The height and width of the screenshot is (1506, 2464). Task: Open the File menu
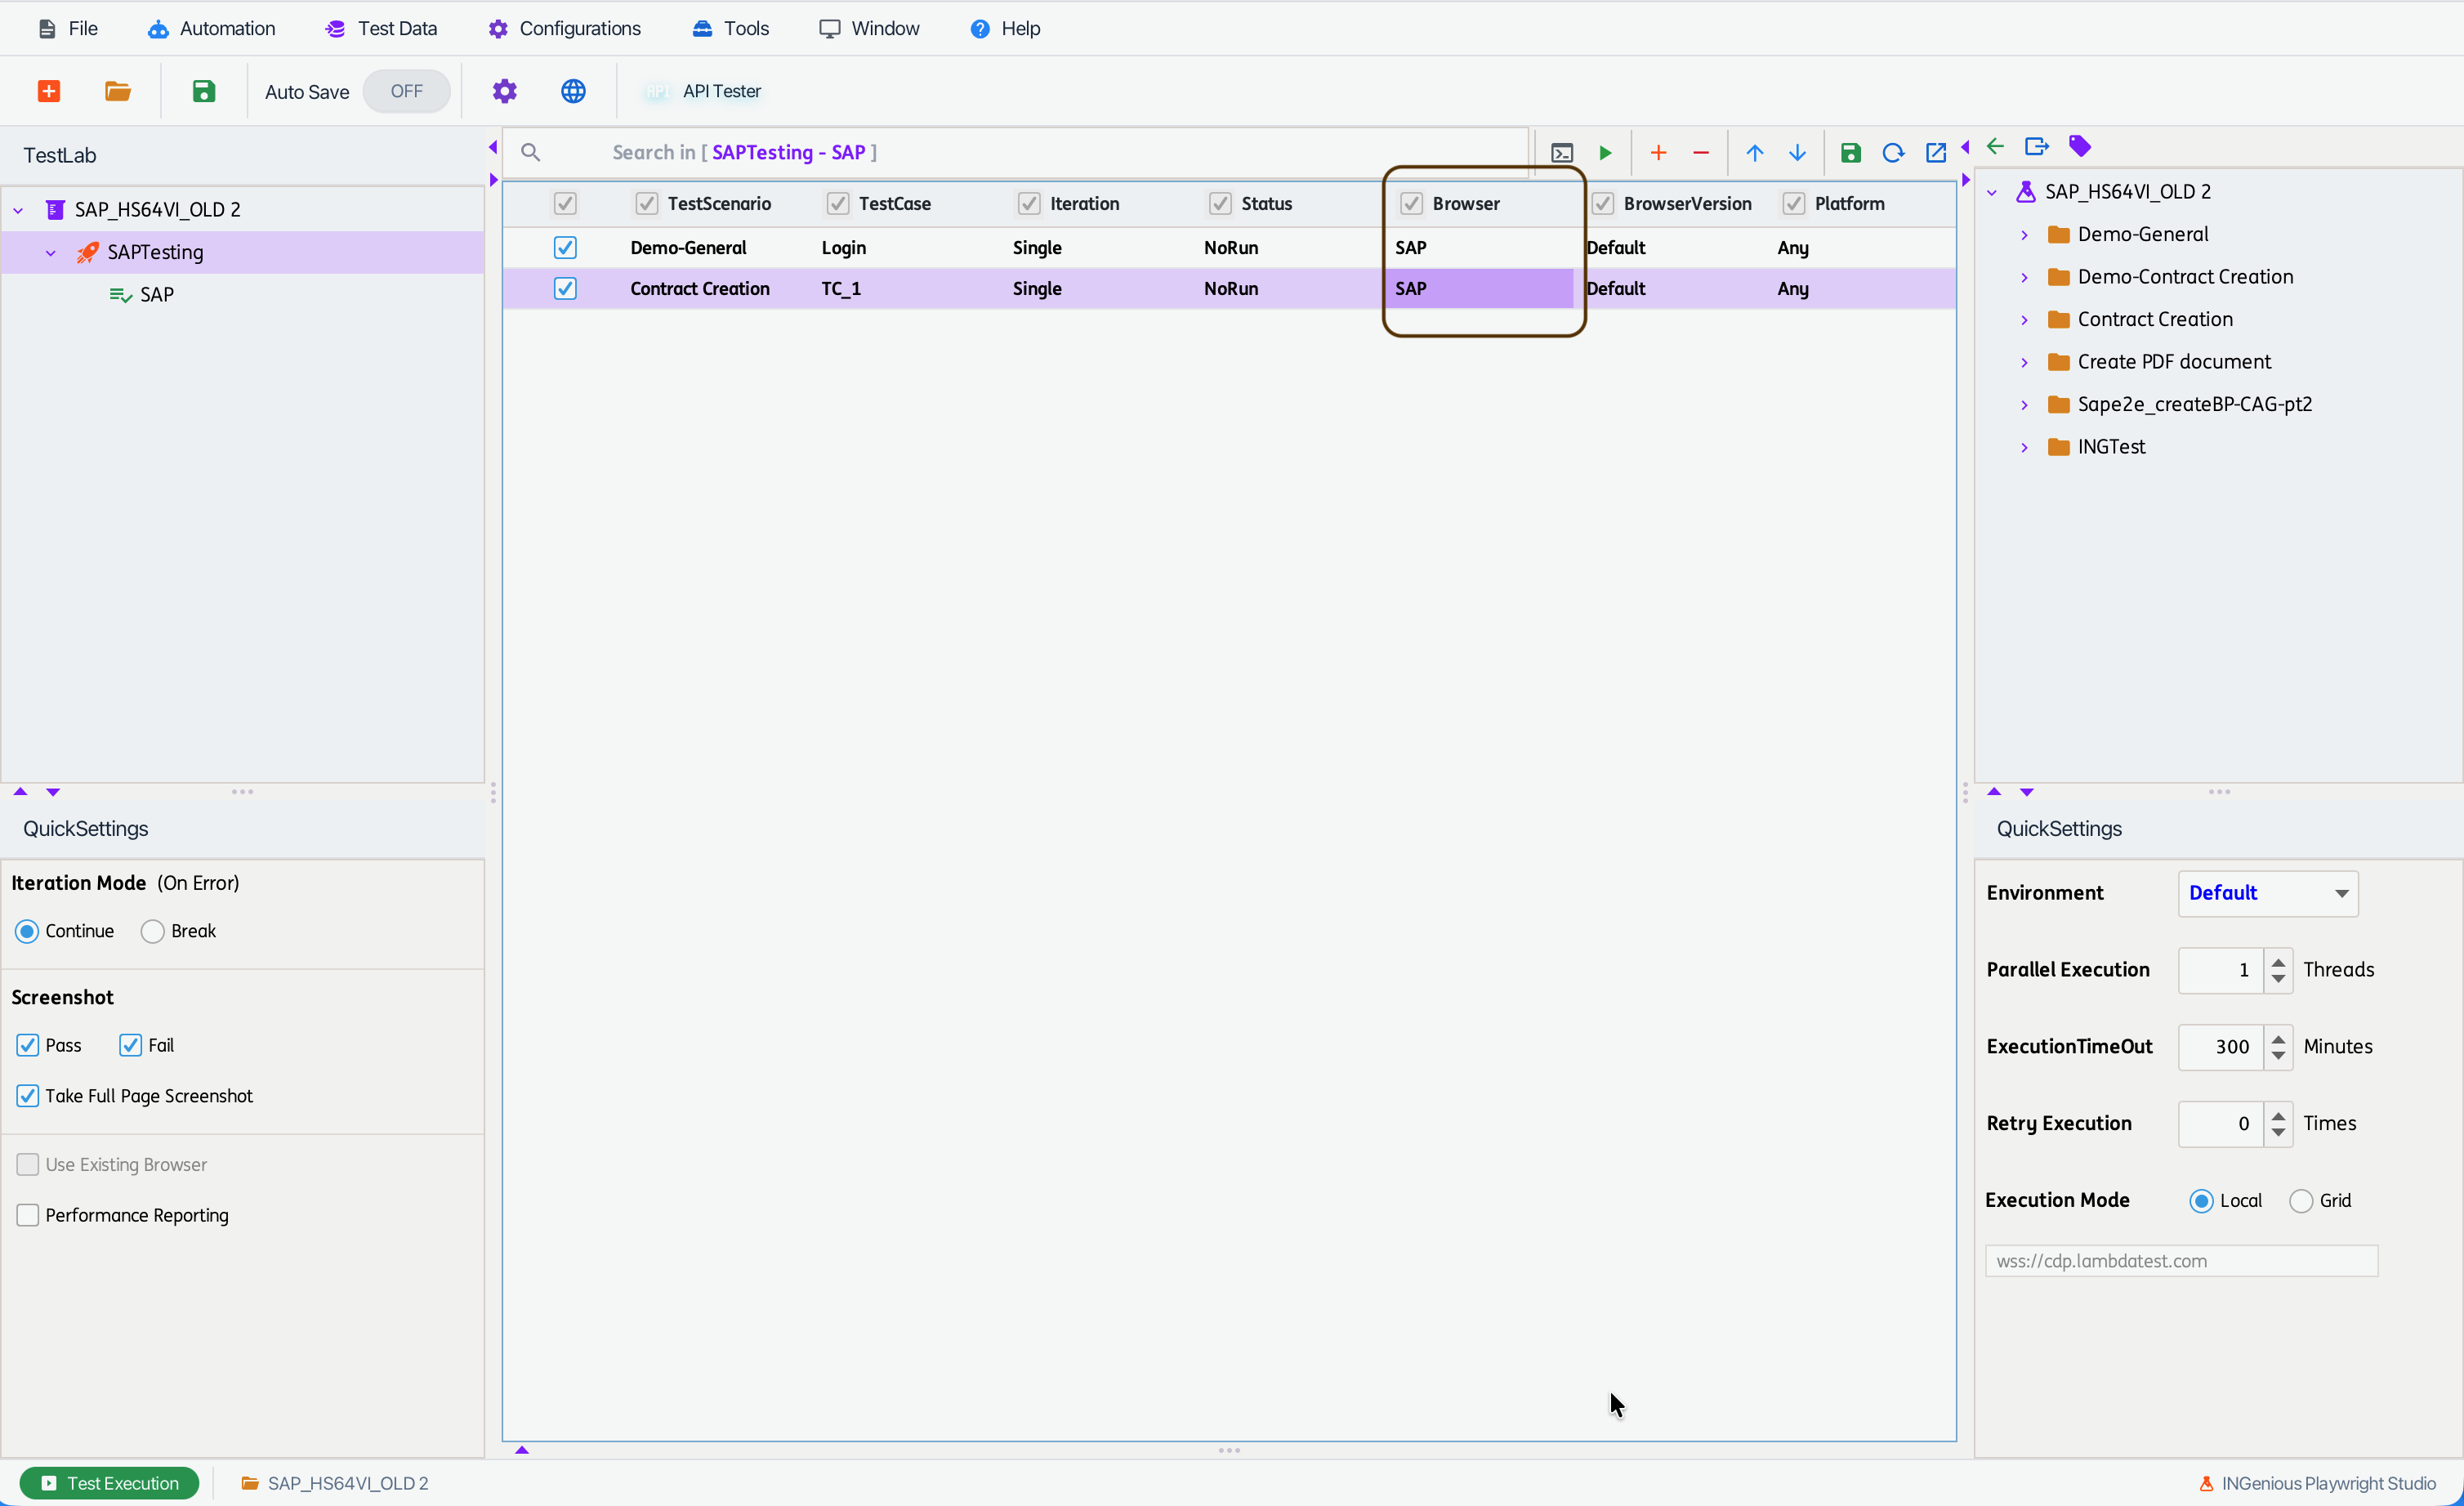point(68,28)
